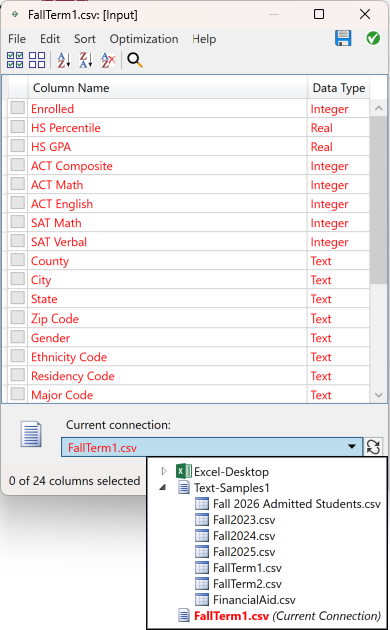Sort columns descending Z to A
The width and height of the screenshot is (390, 630).
point(86,60)
